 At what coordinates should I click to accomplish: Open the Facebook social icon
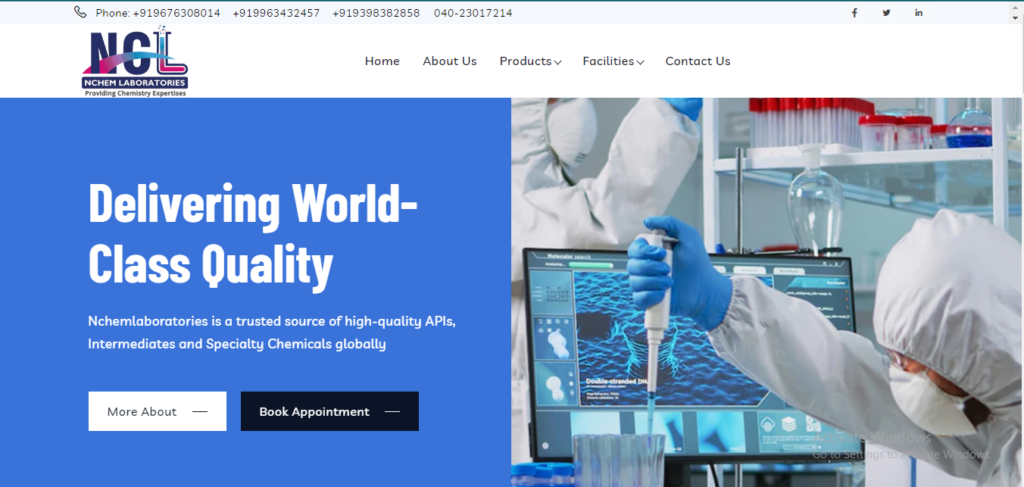(854, 12)
